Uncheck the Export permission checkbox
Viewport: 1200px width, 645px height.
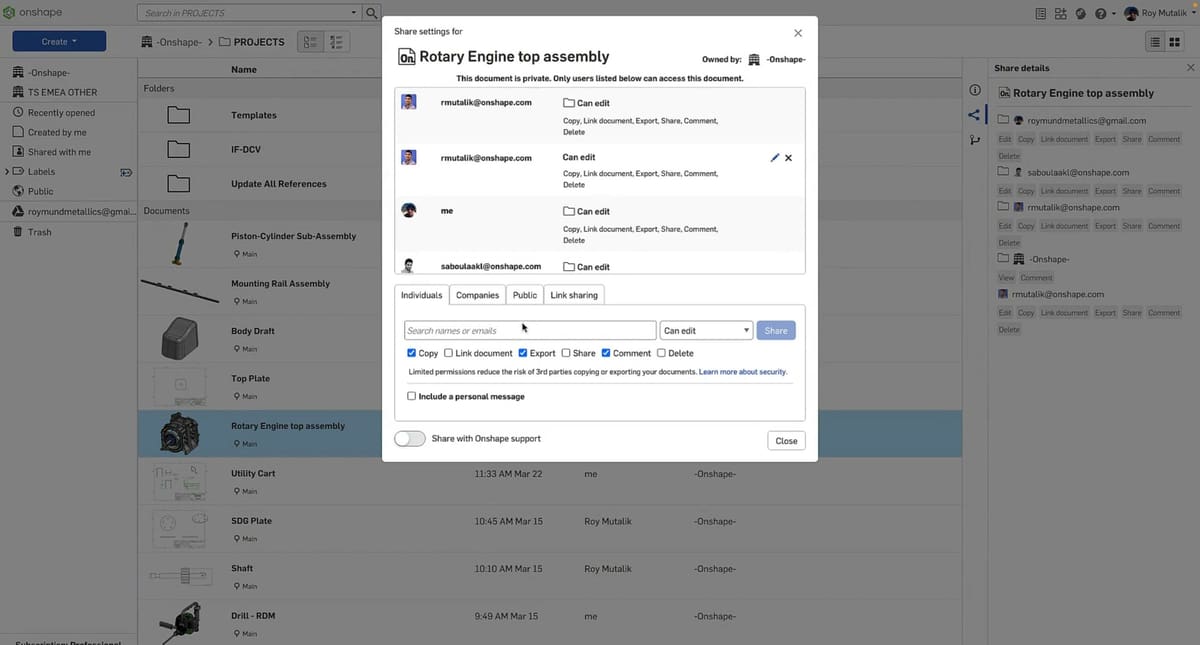coord(523,353)
